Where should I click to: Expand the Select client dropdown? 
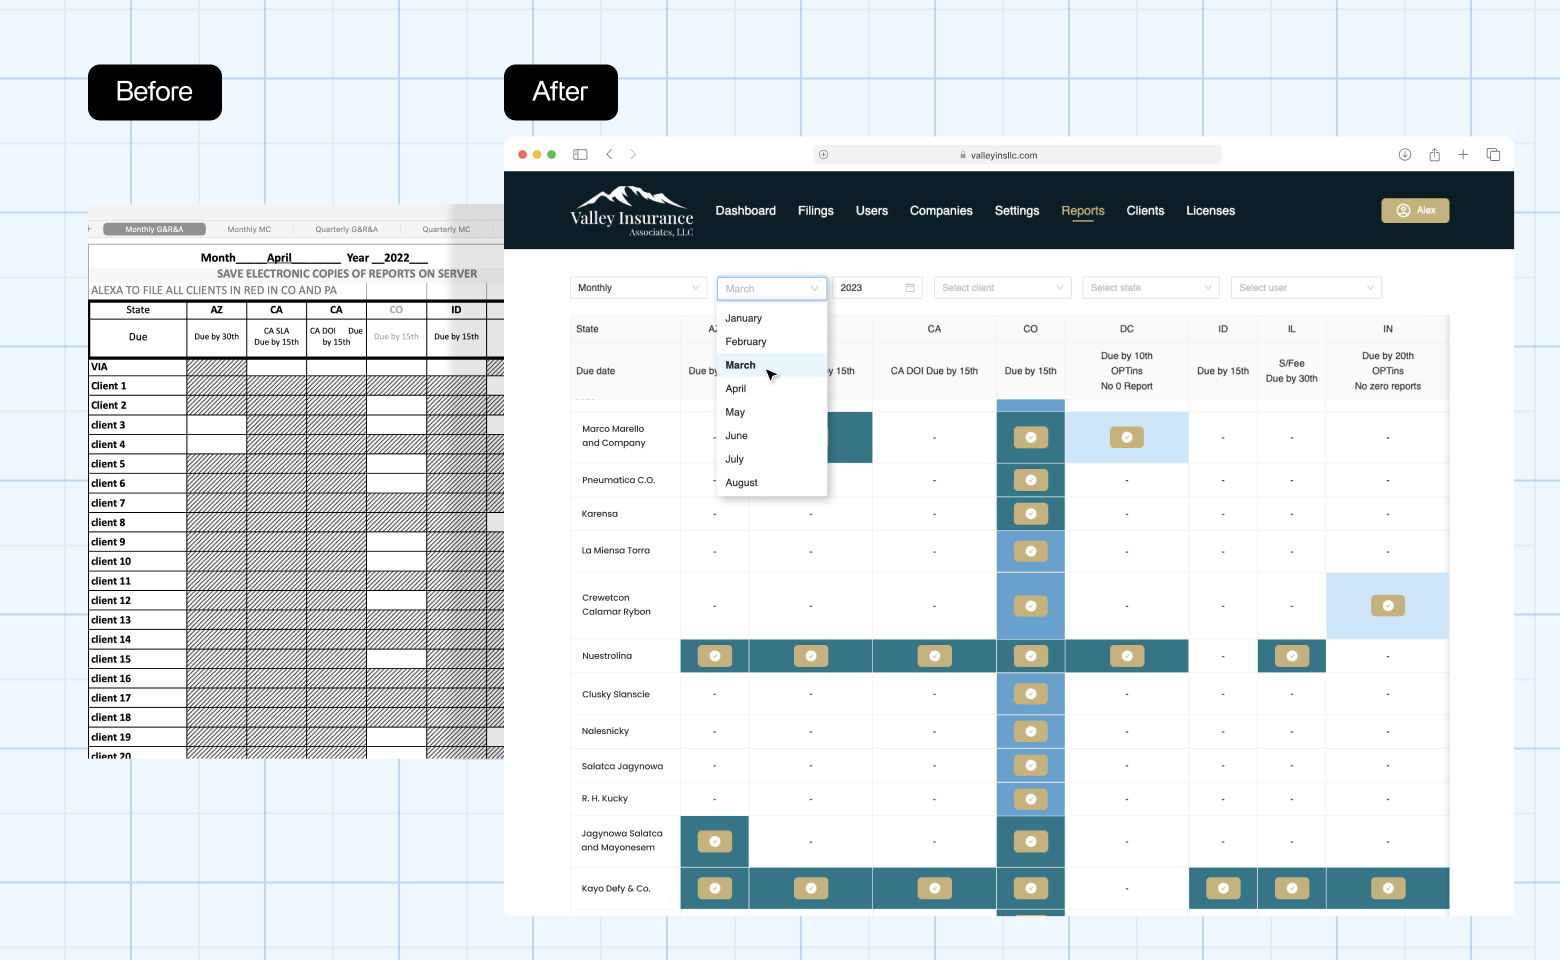pos(1003,288)
